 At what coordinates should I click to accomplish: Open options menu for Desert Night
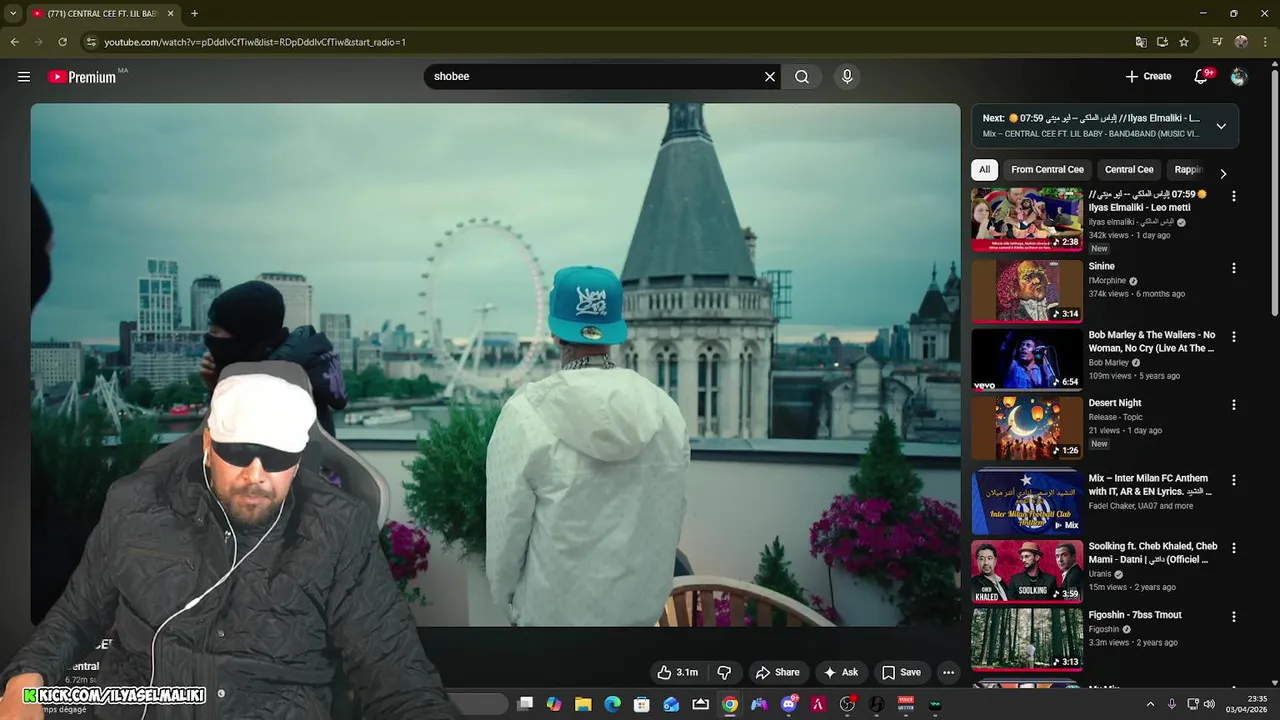[x=1233, y=405]
